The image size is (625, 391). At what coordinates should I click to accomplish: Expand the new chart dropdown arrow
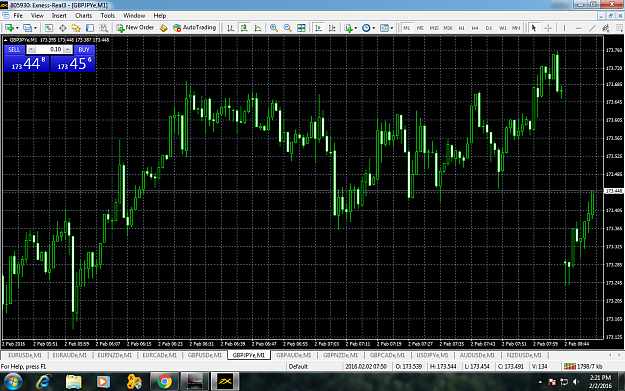[x=17, y=28]
